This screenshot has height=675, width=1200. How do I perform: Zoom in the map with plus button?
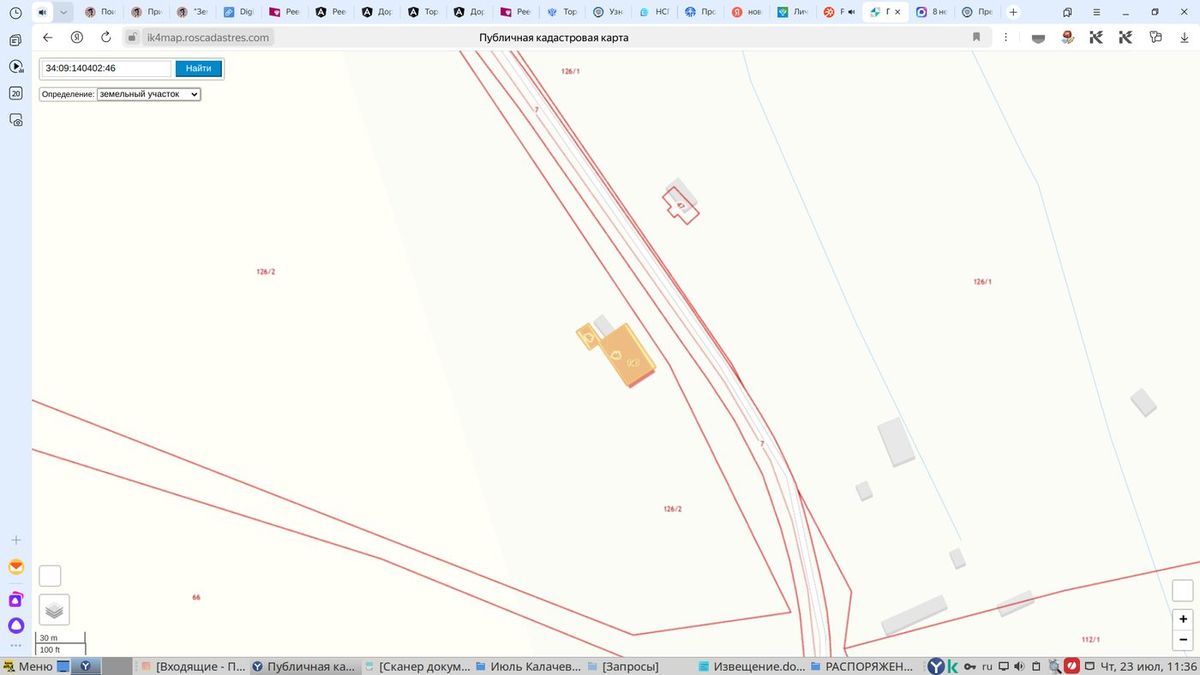pyautogui.click(x=1183, y=619)
